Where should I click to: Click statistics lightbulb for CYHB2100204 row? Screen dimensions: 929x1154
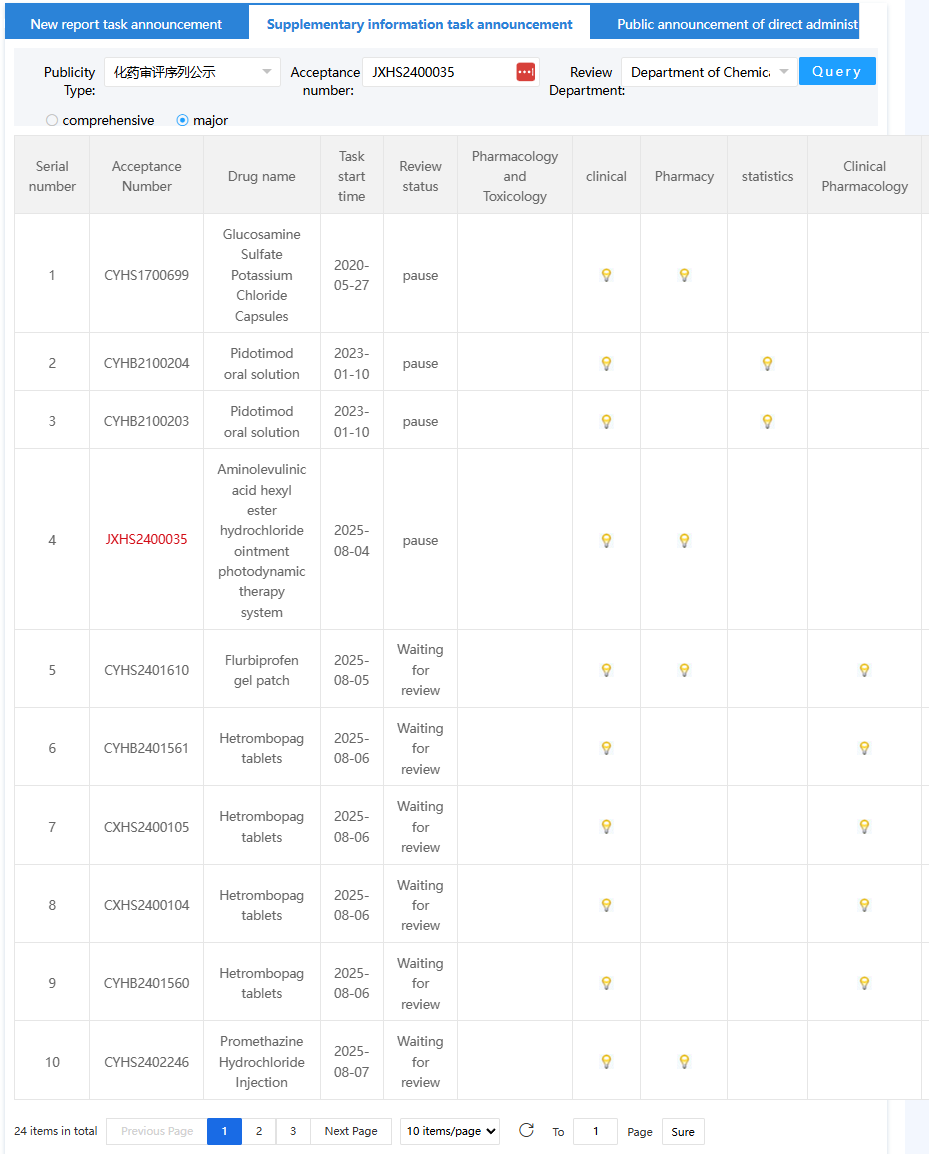pyautogui.click(x=767, y=363)
